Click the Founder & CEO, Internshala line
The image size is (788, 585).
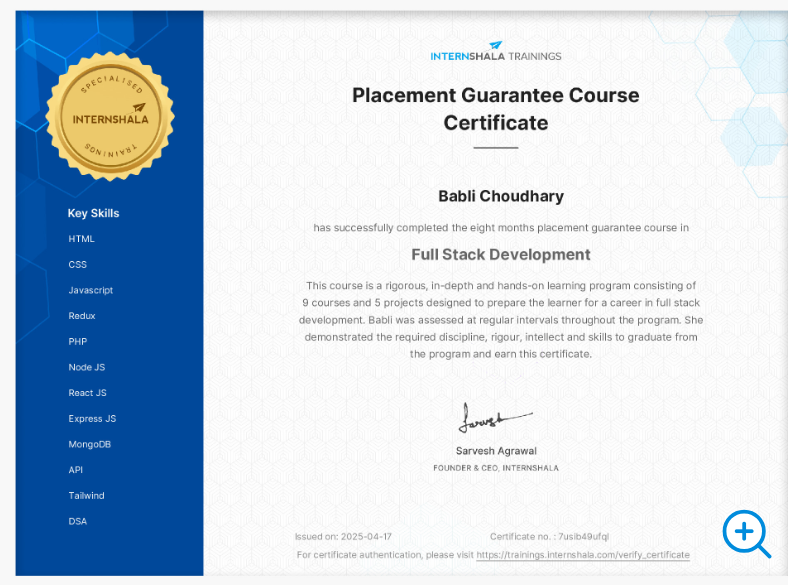pyautogui.click(x=496, y=468)
